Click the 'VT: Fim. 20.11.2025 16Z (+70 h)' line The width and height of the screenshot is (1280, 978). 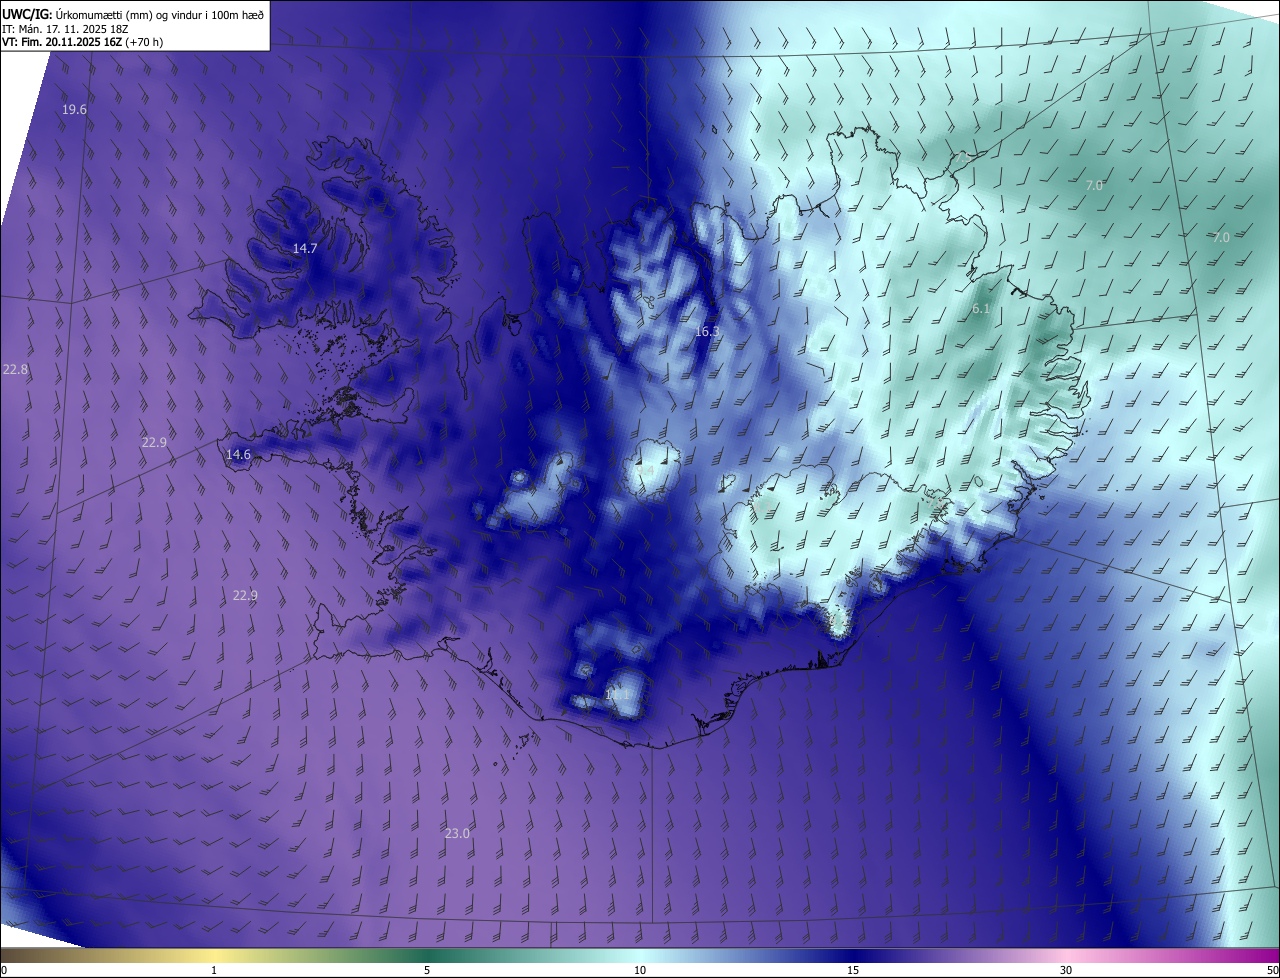point(83,42)
